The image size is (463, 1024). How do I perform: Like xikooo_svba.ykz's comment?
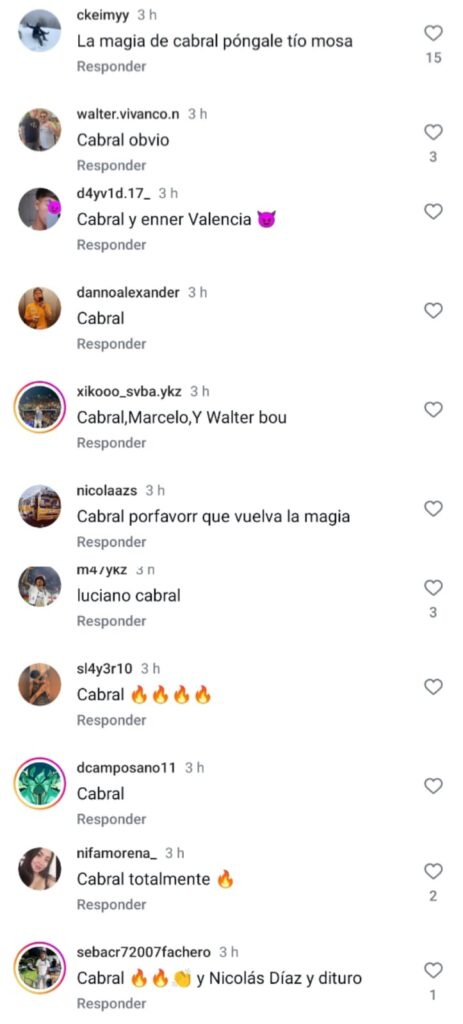[x=433, y=410]
